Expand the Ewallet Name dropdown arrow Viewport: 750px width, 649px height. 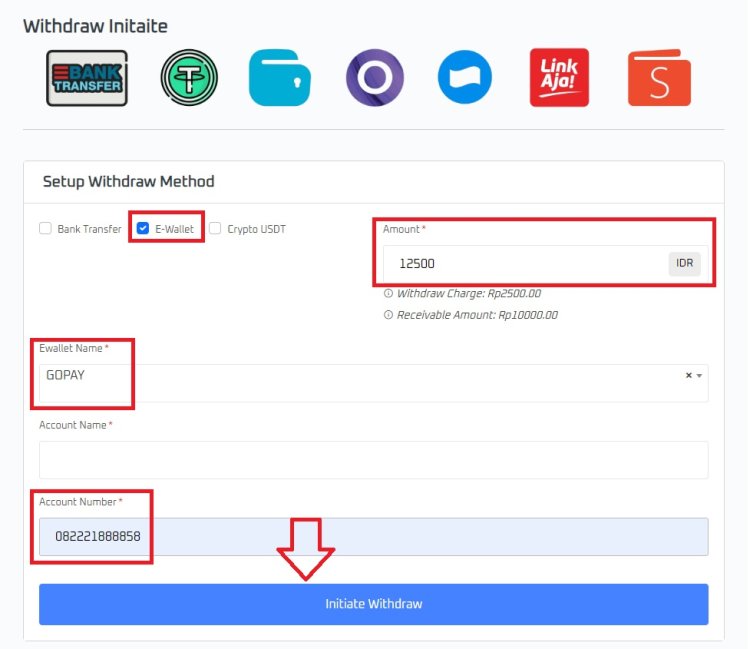point(699,376)
